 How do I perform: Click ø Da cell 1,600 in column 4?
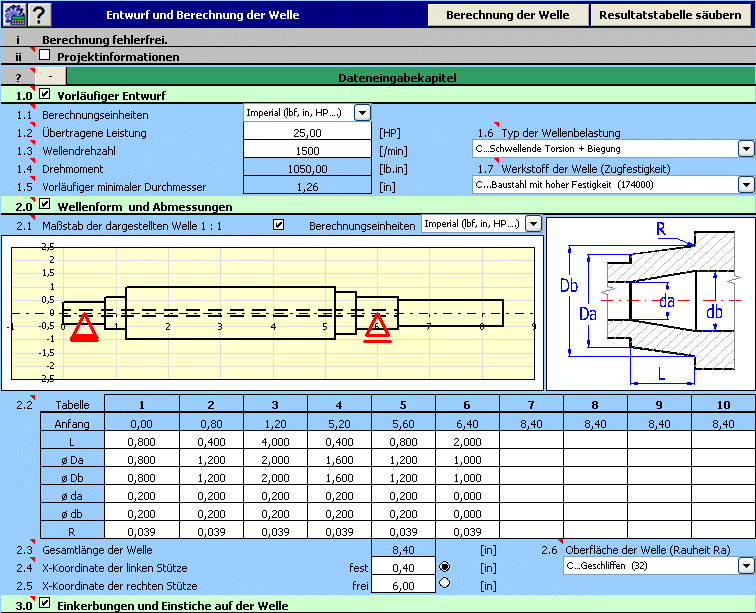click(x=339, y=459)
